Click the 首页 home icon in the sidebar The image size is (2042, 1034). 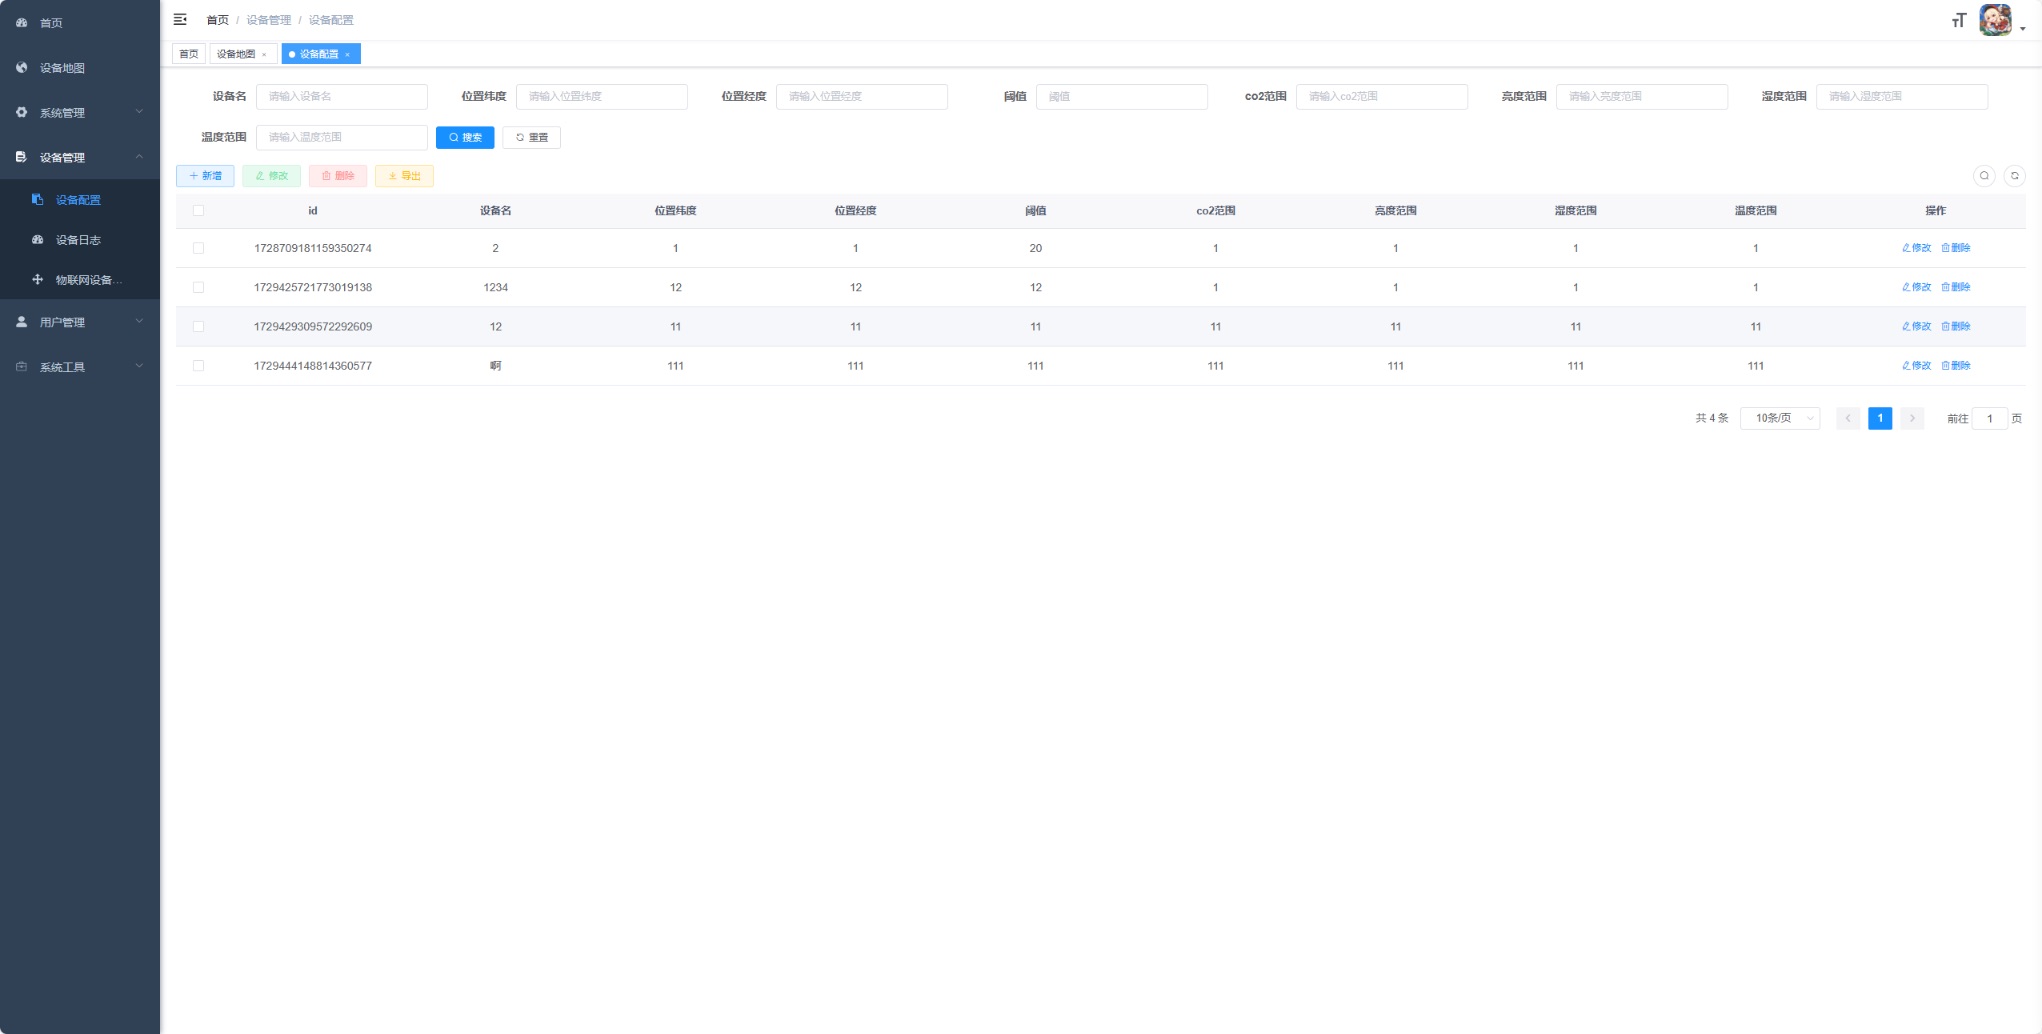click(x=21, y=22)
